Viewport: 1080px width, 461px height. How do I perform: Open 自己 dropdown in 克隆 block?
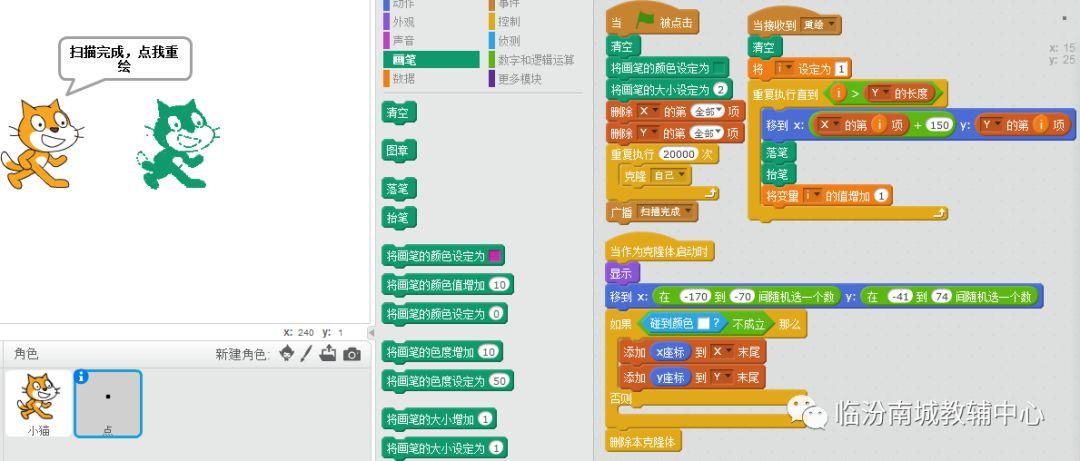670,176
